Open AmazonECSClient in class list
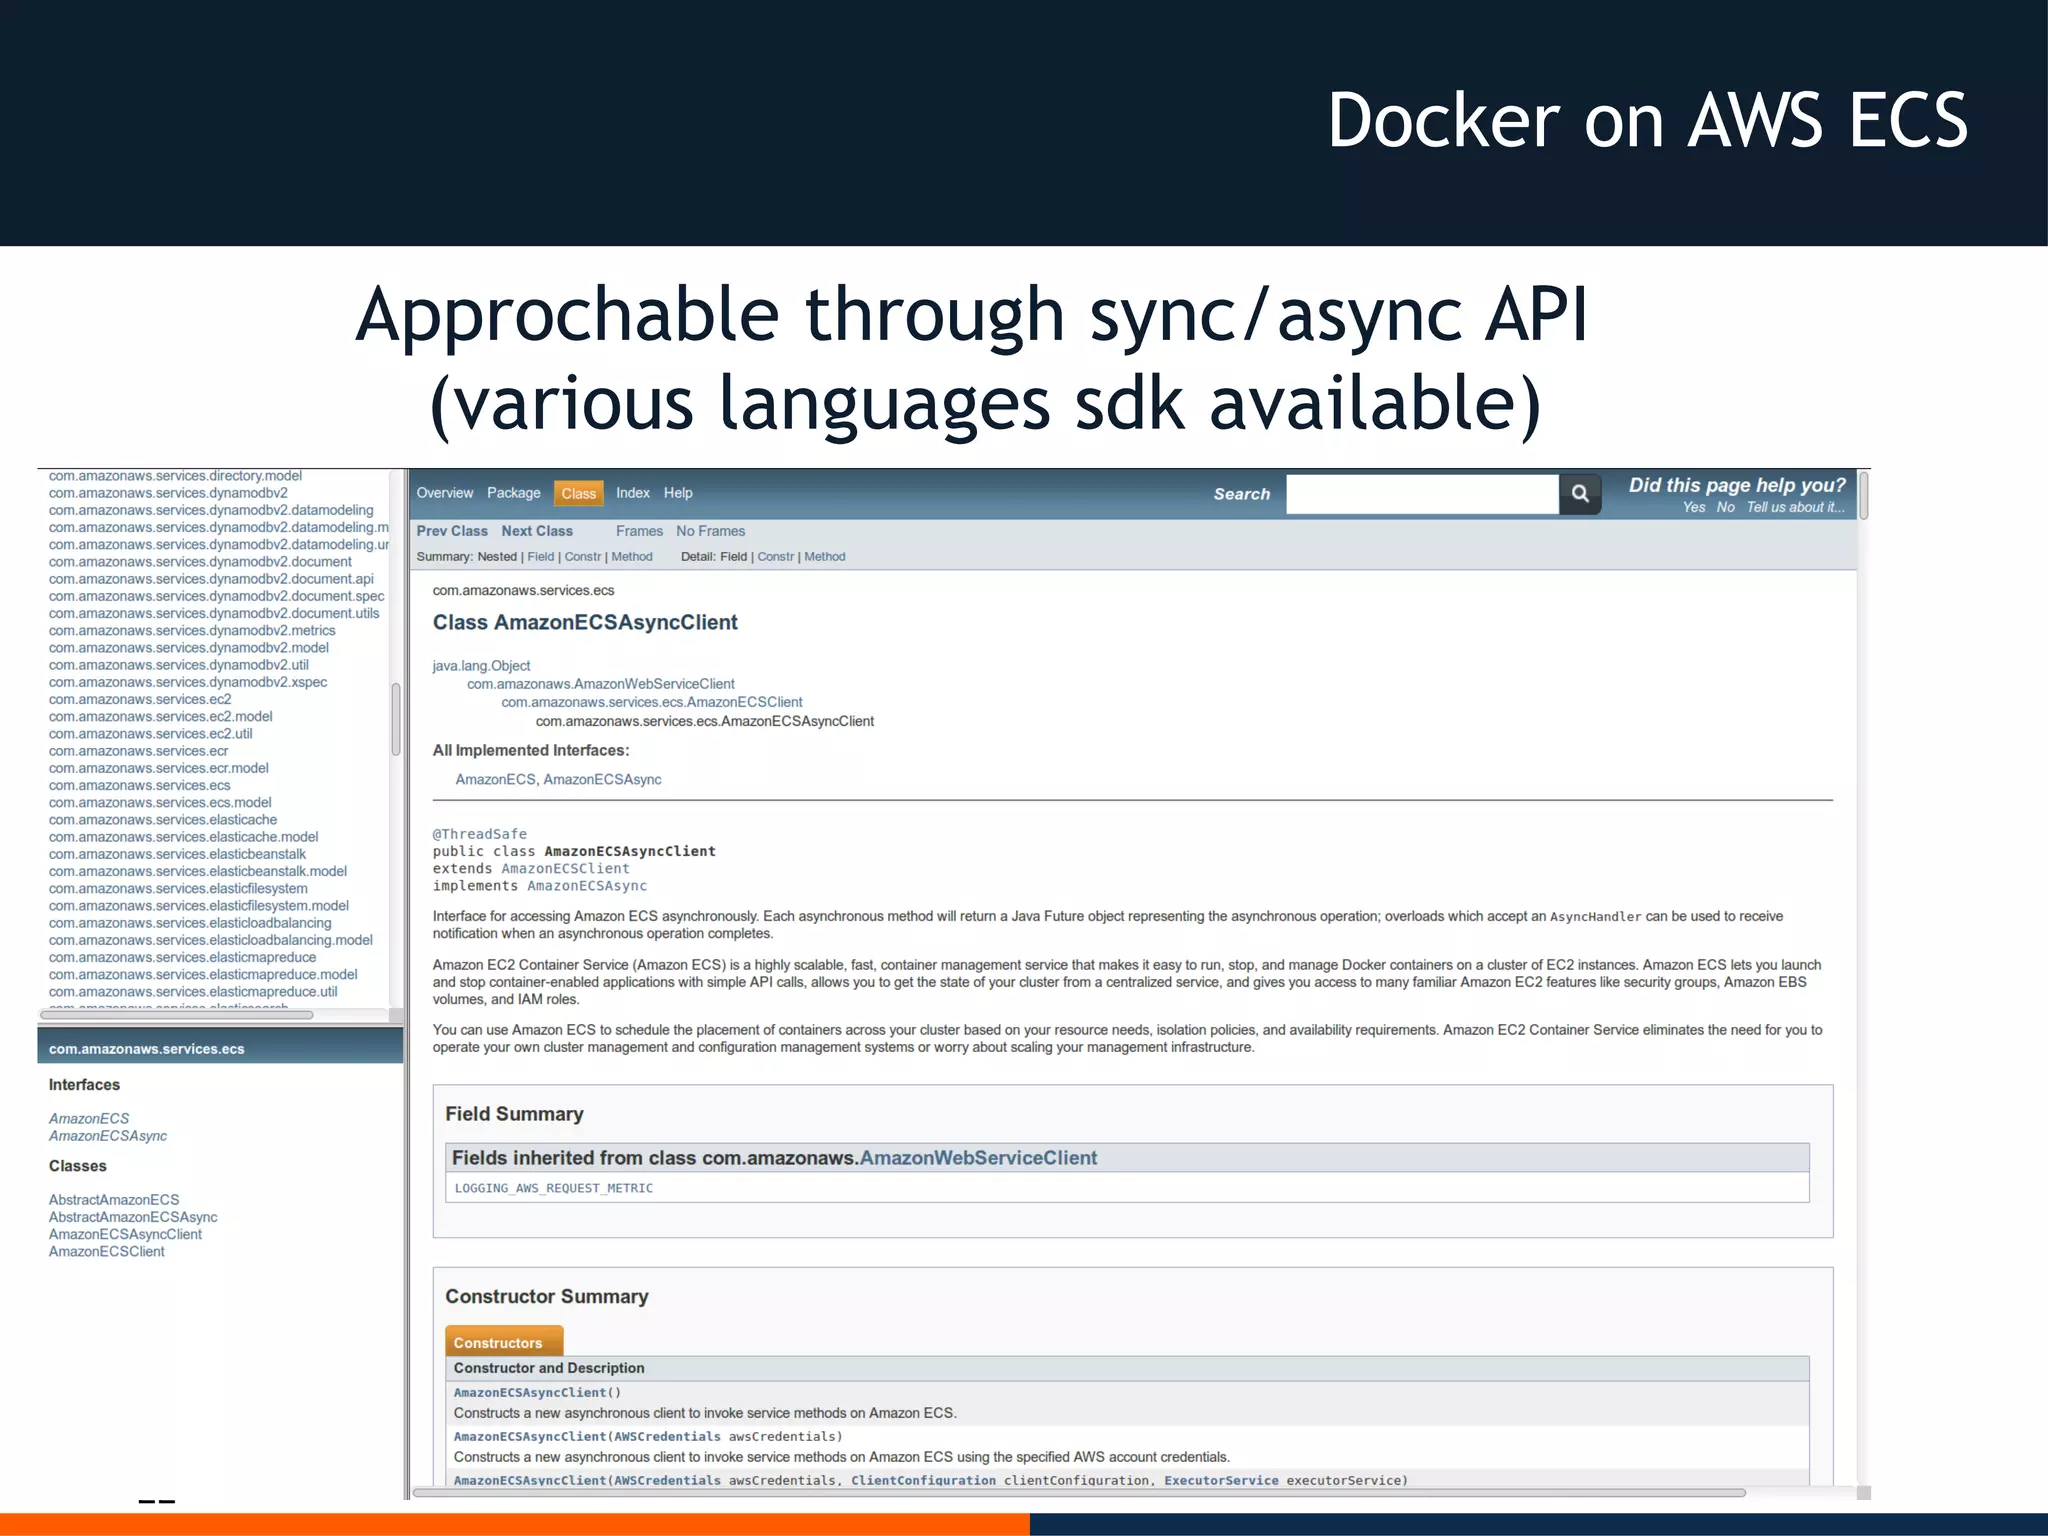This screenshot has width=2048, height=1536. (x=107, y=1251)
